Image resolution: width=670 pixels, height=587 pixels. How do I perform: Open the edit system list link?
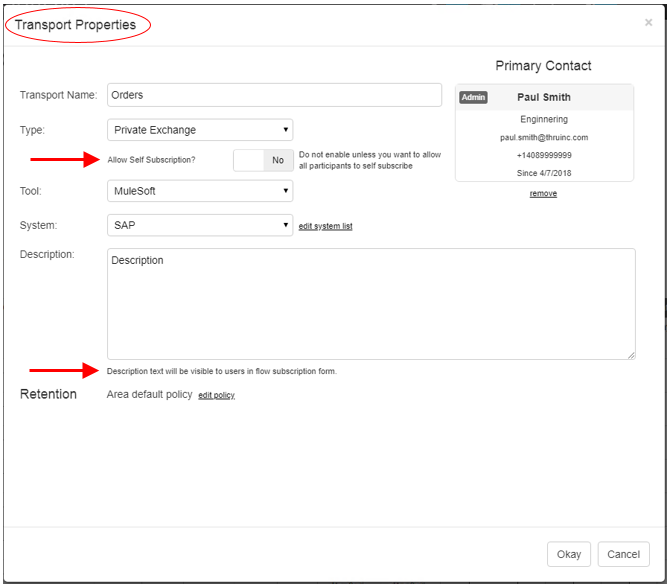click(325, 227)
